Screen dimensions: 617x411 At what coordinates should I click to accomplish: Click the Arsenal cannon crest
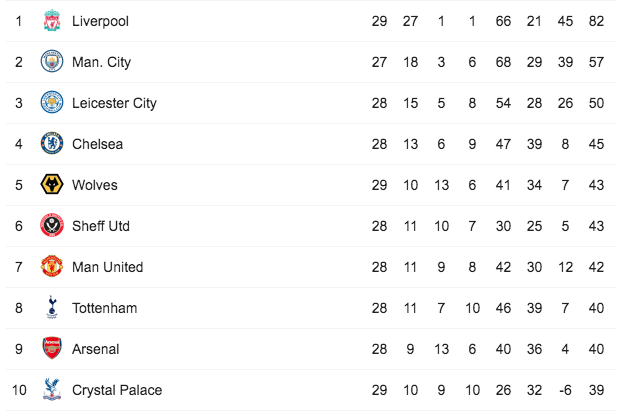click(x=52, y=348)
